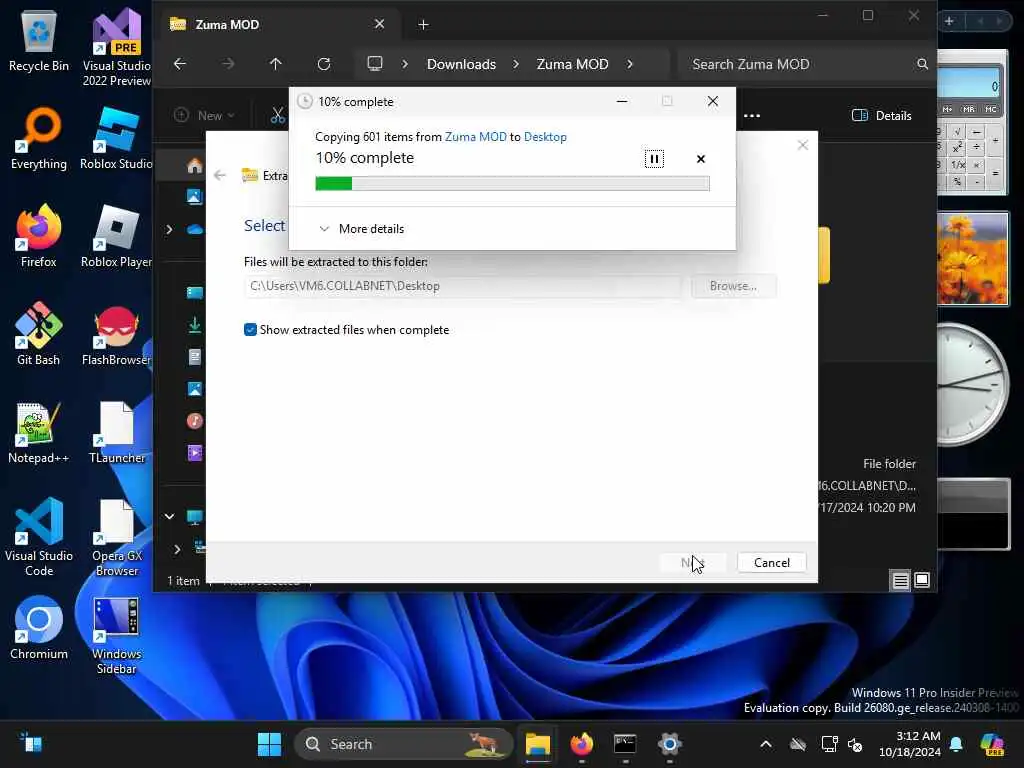Open Videos quick access in sidebar

195,453
